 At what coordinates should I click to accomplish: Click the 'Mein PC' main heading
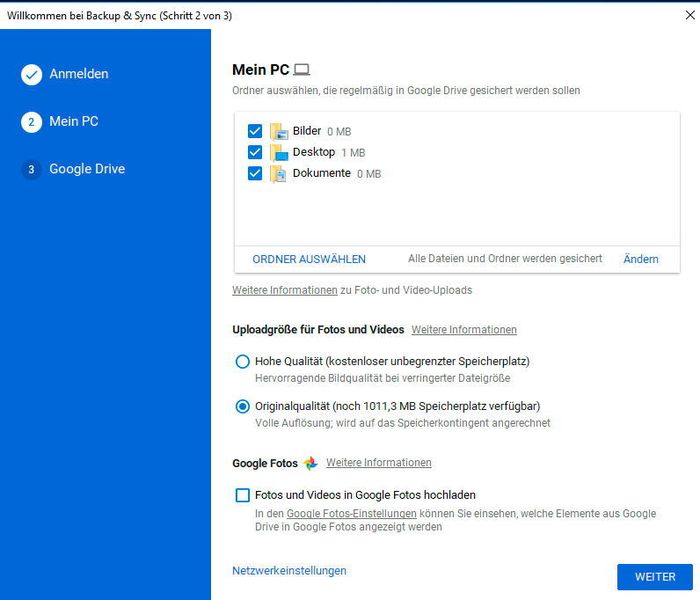(x=261, y=70)
